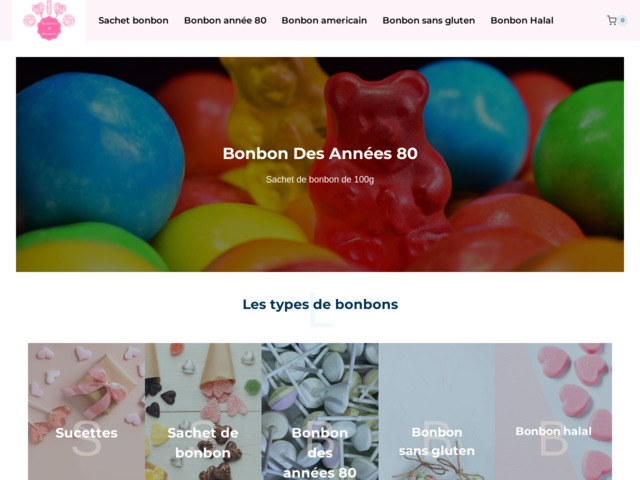Click the gummy bear hero banner
Viewport: 640px width, 480px height.
pos(320,164)
